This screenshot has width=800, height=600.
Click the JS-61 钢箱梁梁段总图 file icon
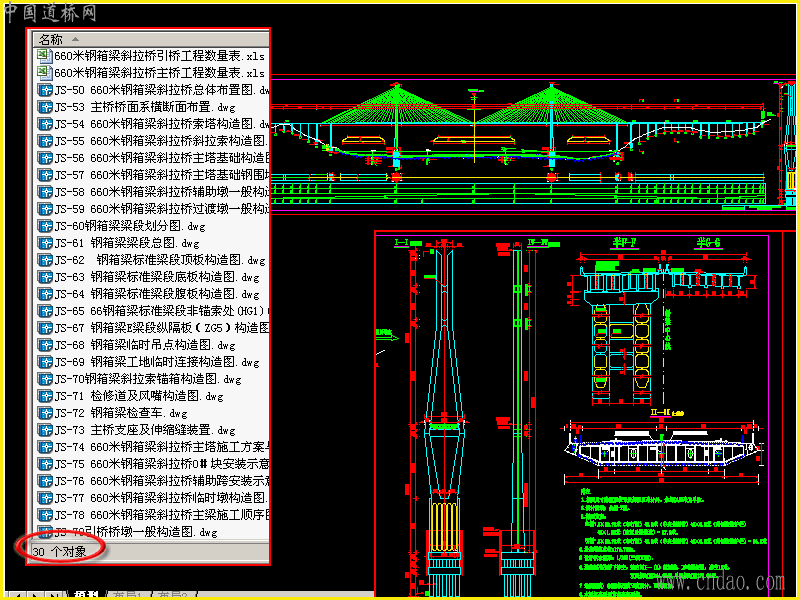click(x=45, y=243)
